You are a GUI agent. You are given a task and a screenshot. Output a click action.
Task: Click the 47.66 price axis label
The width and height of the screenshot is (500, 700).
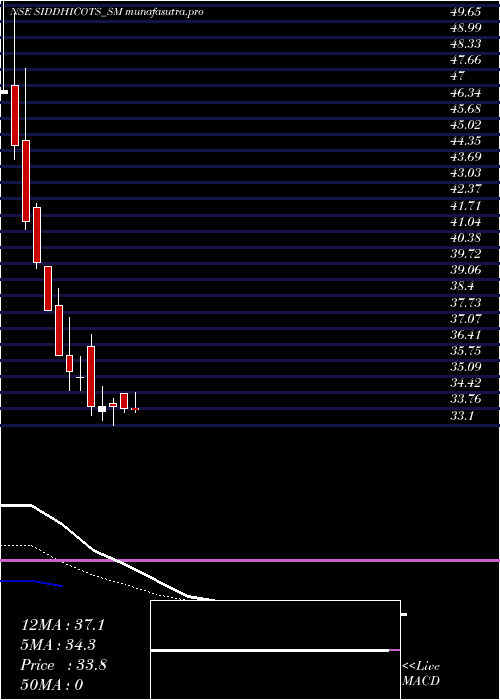tap(465, 60)
